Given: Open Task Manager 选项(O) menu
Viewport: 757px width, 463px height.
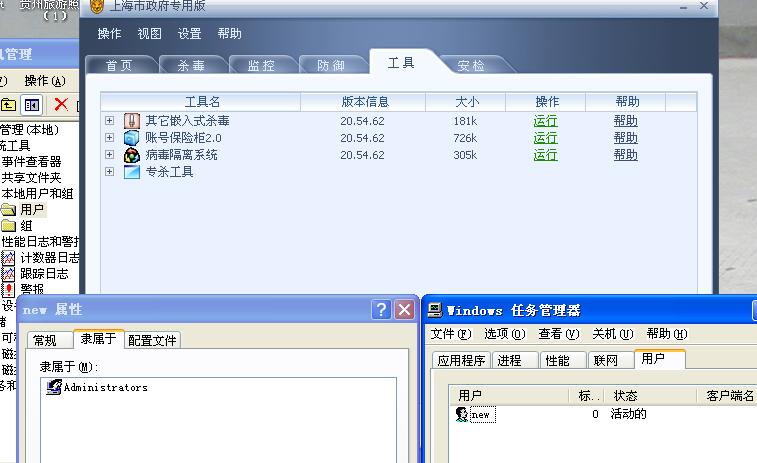Looking at the screenshot, I should (x=505, y=334).
